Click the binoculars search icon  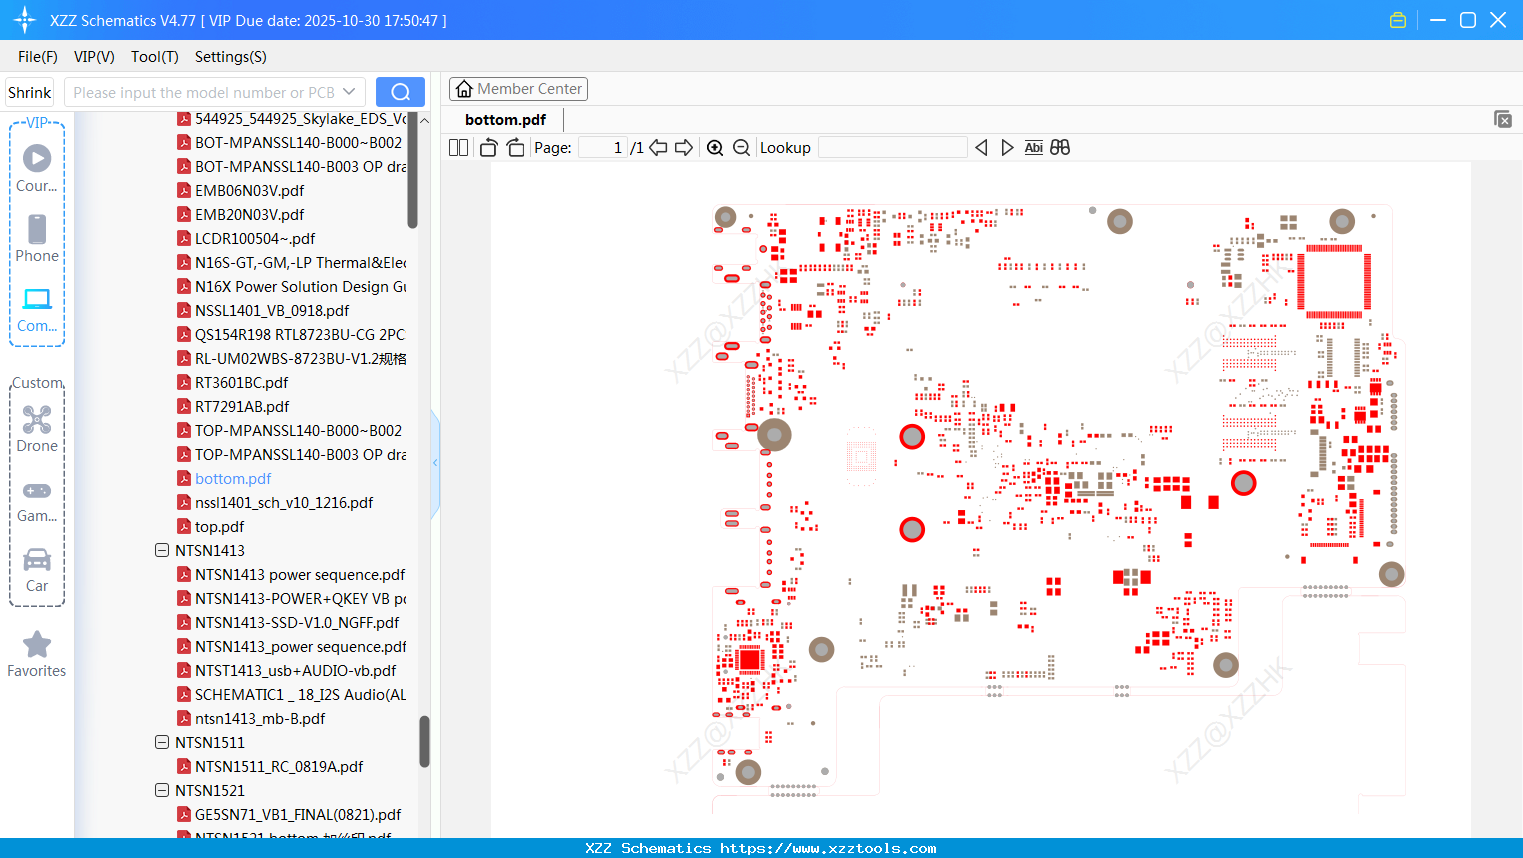tap(1060, 148)
